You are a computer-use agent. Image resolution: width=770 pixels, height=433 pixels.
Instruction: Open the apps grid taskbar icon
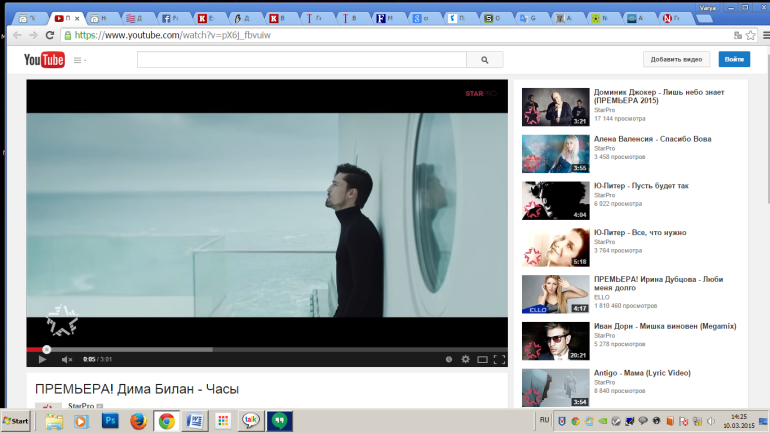223,421
